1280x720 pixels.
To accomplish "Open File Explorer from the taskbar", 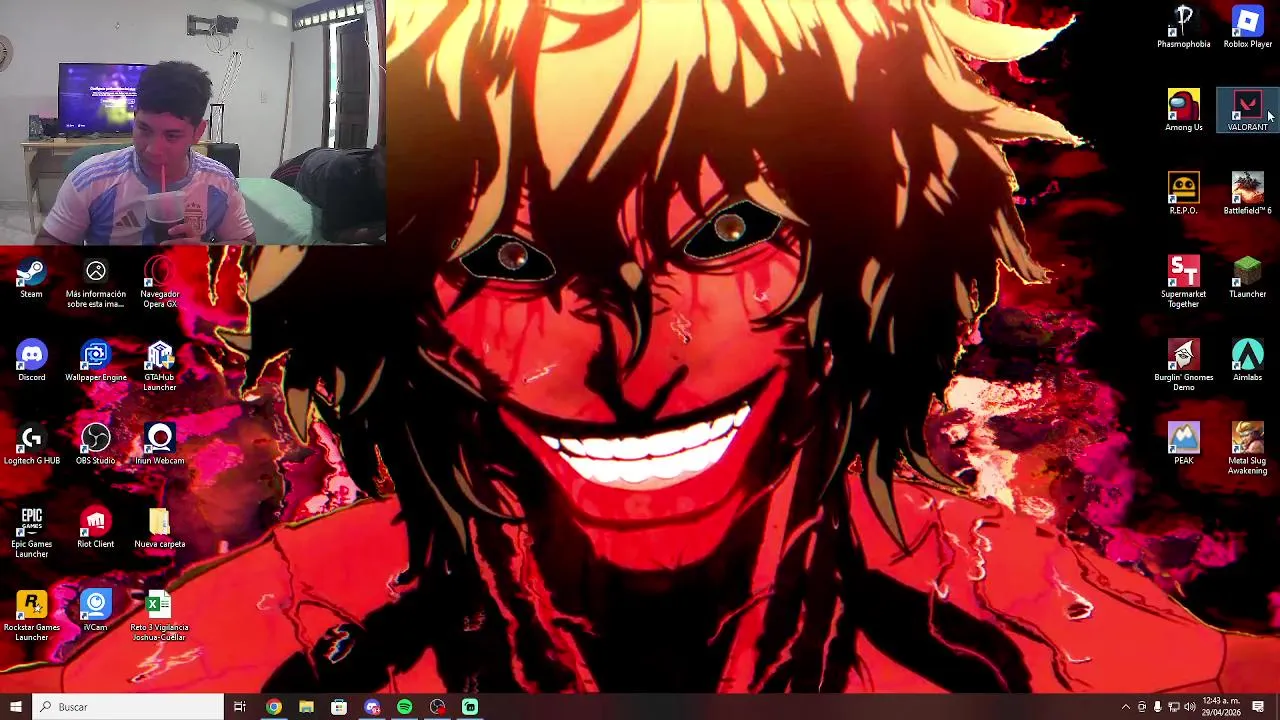I will (306, 707).
